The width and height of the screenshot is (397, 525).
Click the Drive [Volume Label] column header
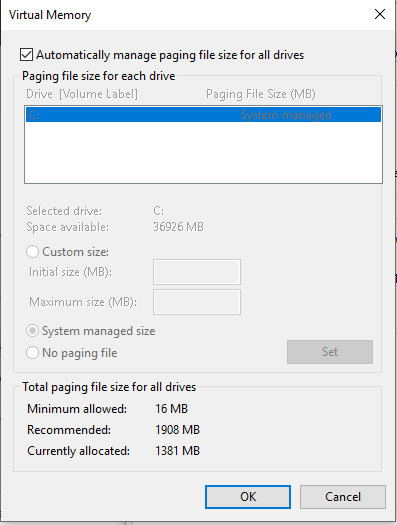(82, 94)
